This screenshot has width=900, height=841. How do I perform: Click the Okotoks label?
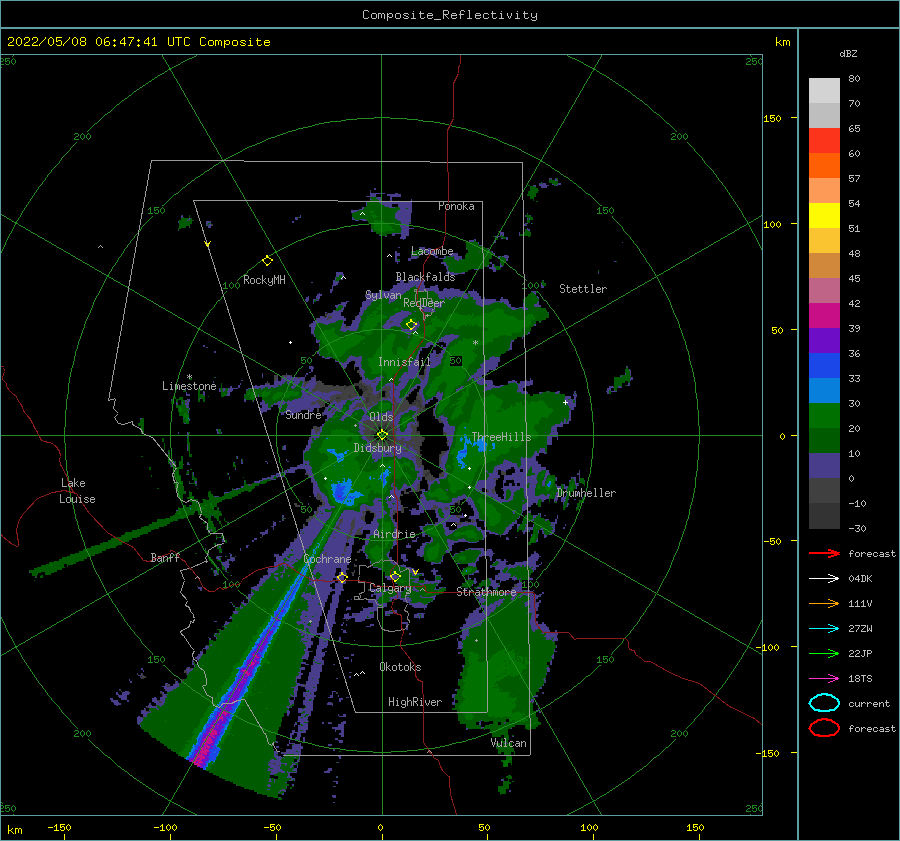(x=400, y=667)
